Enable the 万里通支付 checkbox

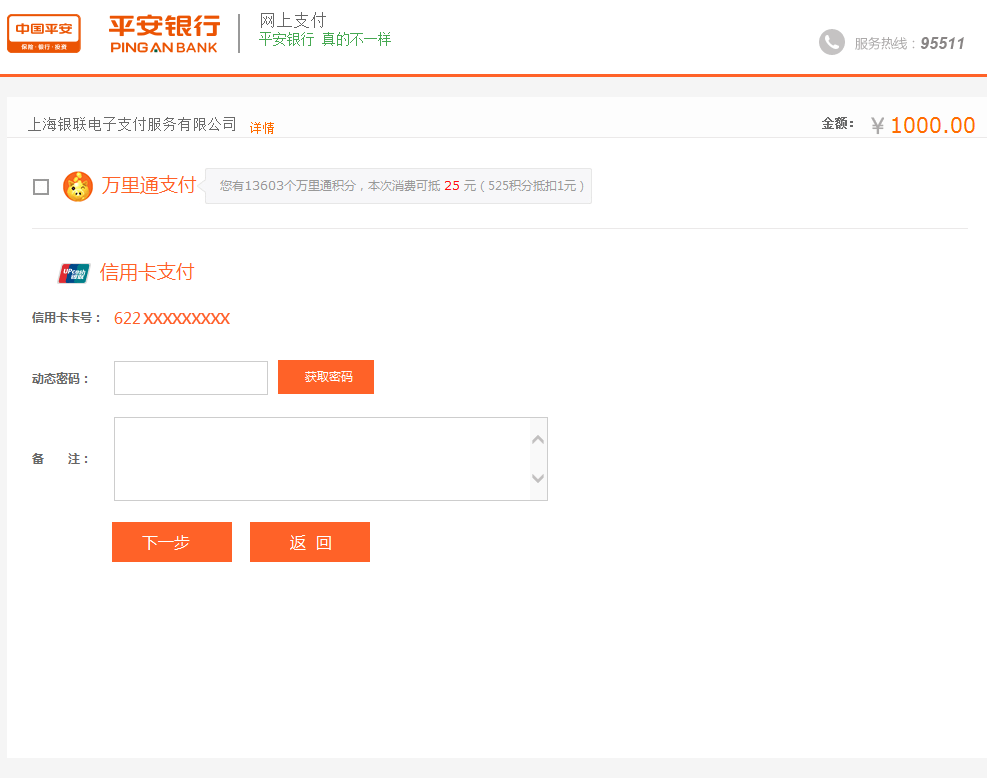pos(41,187)
